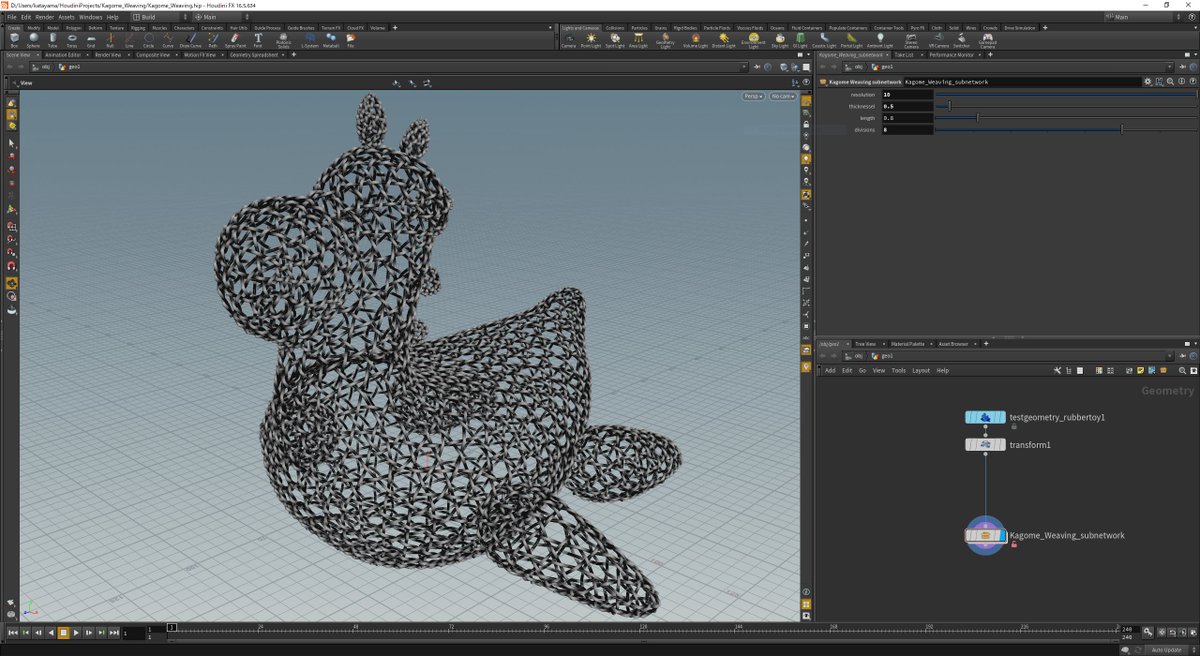
Task: Add a Spot Light from the shelf
Action: point(615,39)
